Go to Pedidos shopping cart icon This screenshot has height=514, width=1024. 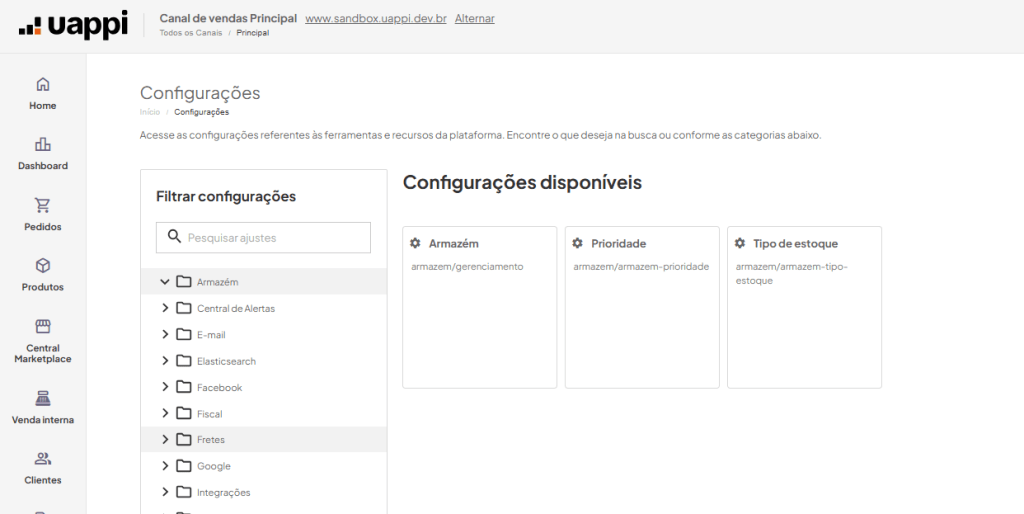click(42, 205)
